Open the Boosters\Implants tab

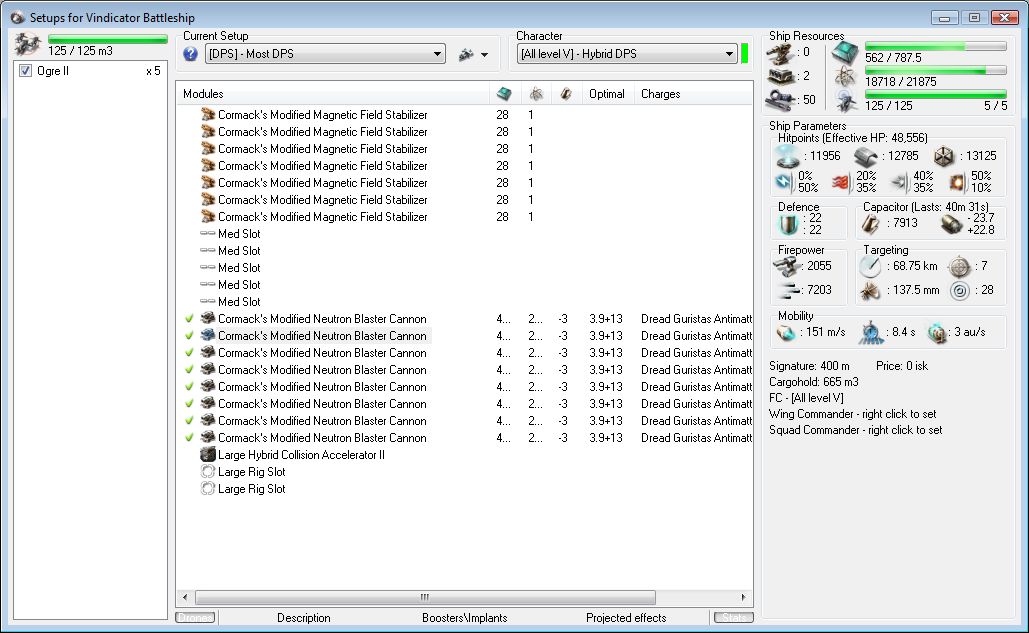click(x=465, y=618)
